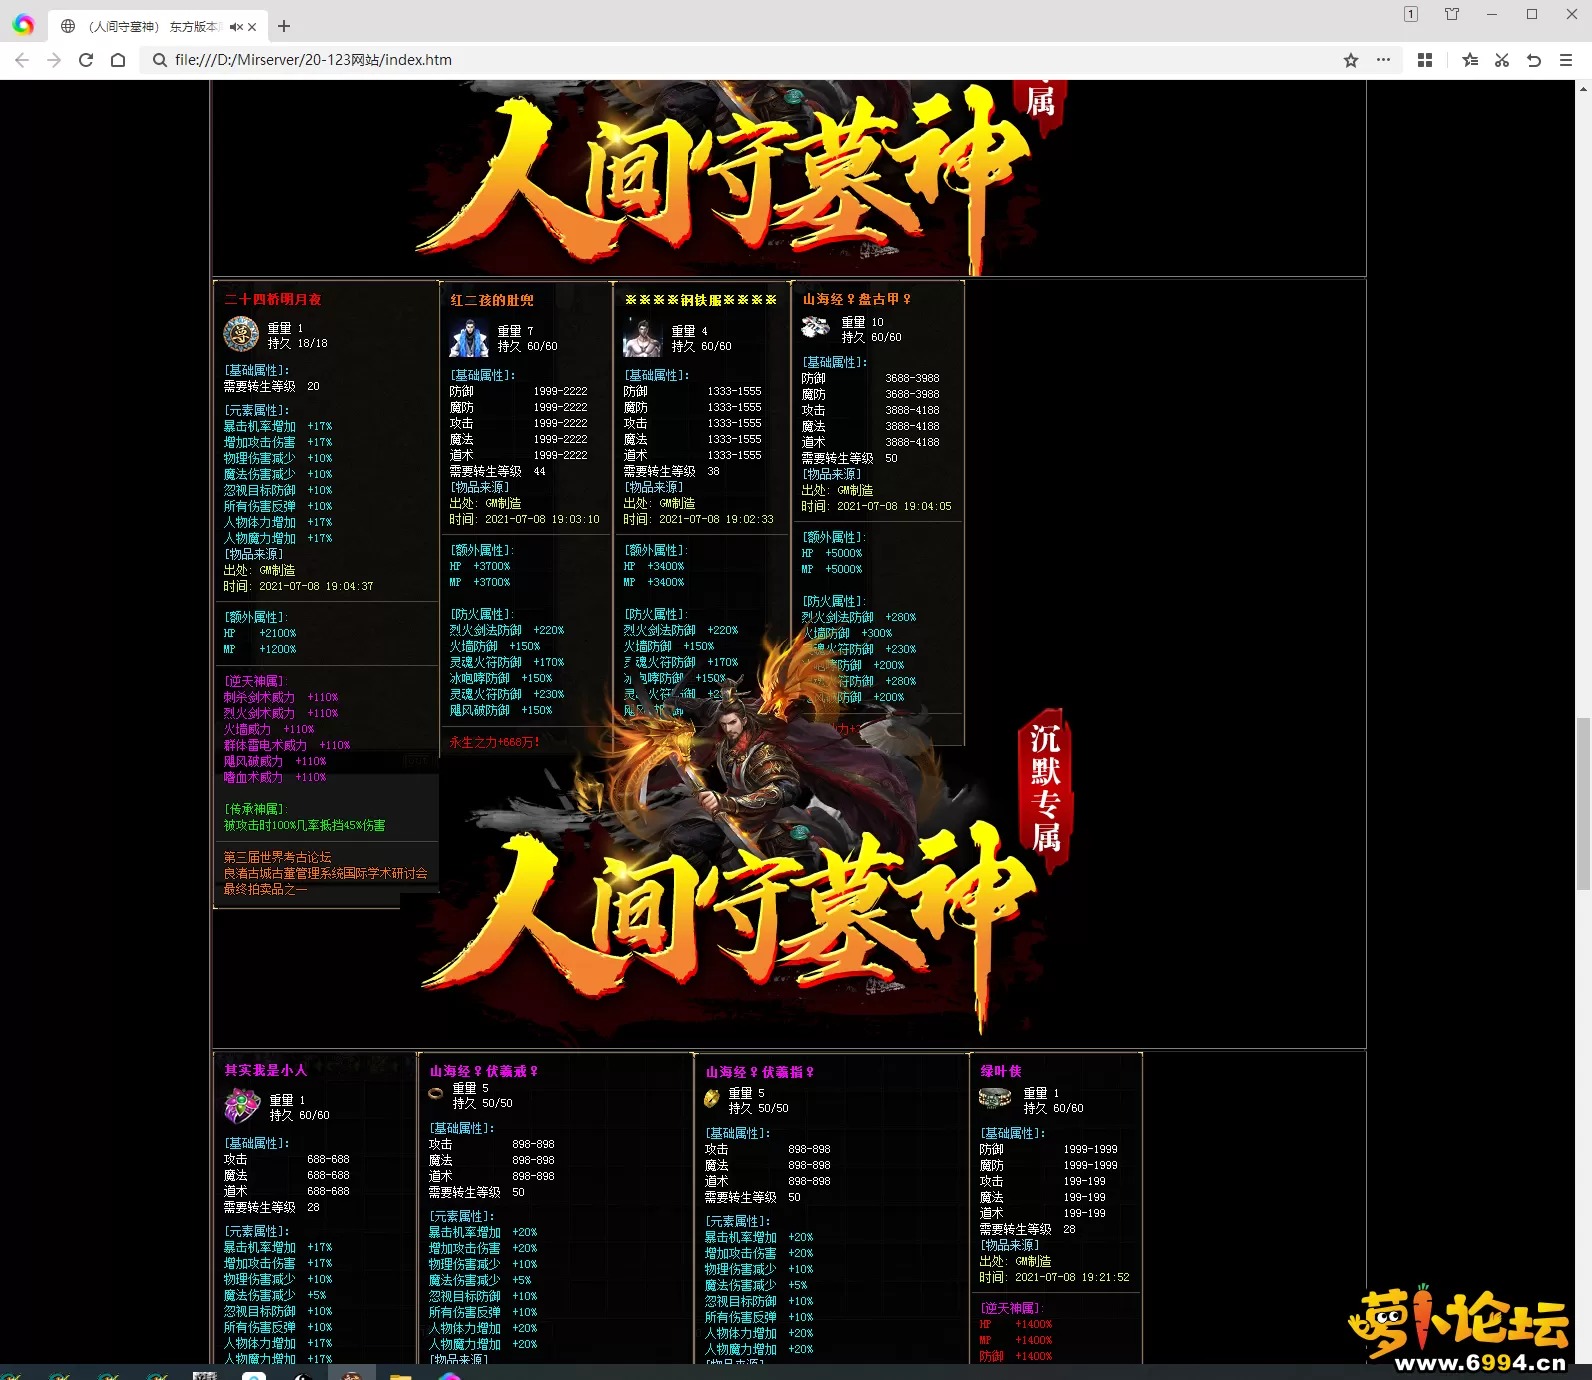Reload the current page
This screenshot has height=1380, width=1592.
click(x=86, y=60)
